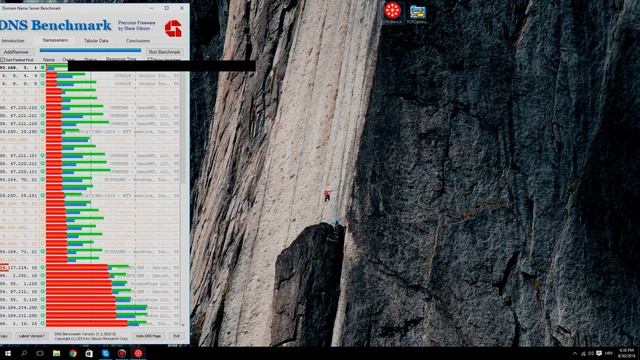Click the nameserver list scrollbar down arrow
This screenshot has width=640, height=360.
[183, 325]
